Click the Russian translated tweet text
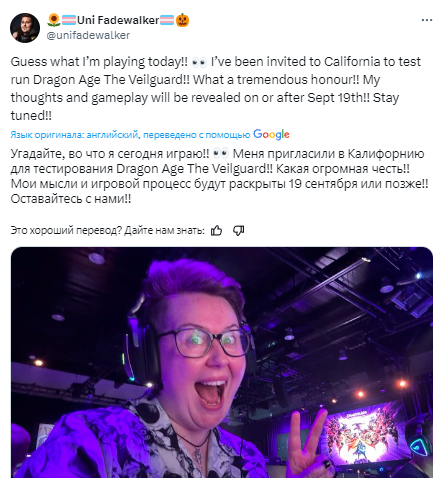 [219, 176]
